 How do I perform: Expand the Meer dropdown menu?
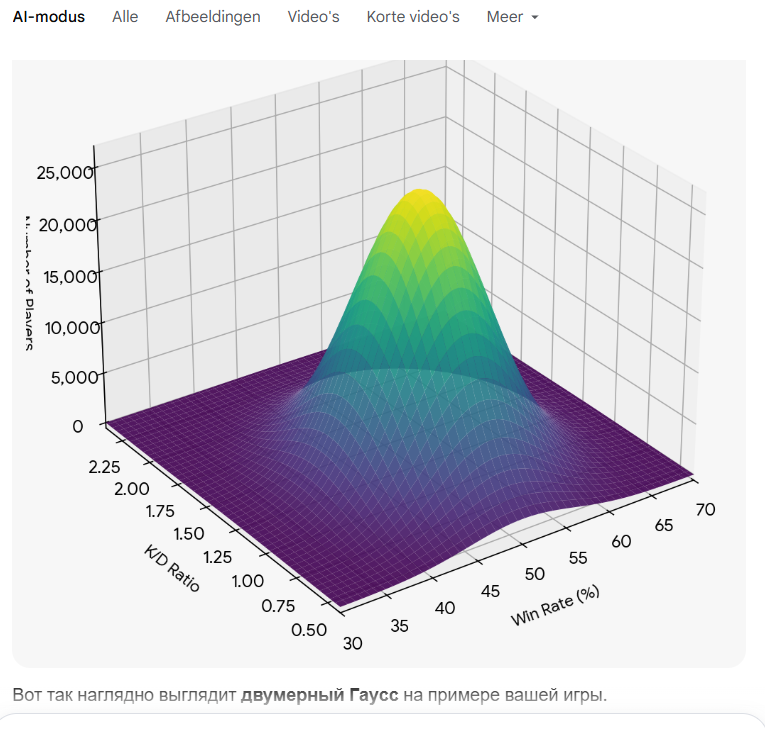coord(512,17)
